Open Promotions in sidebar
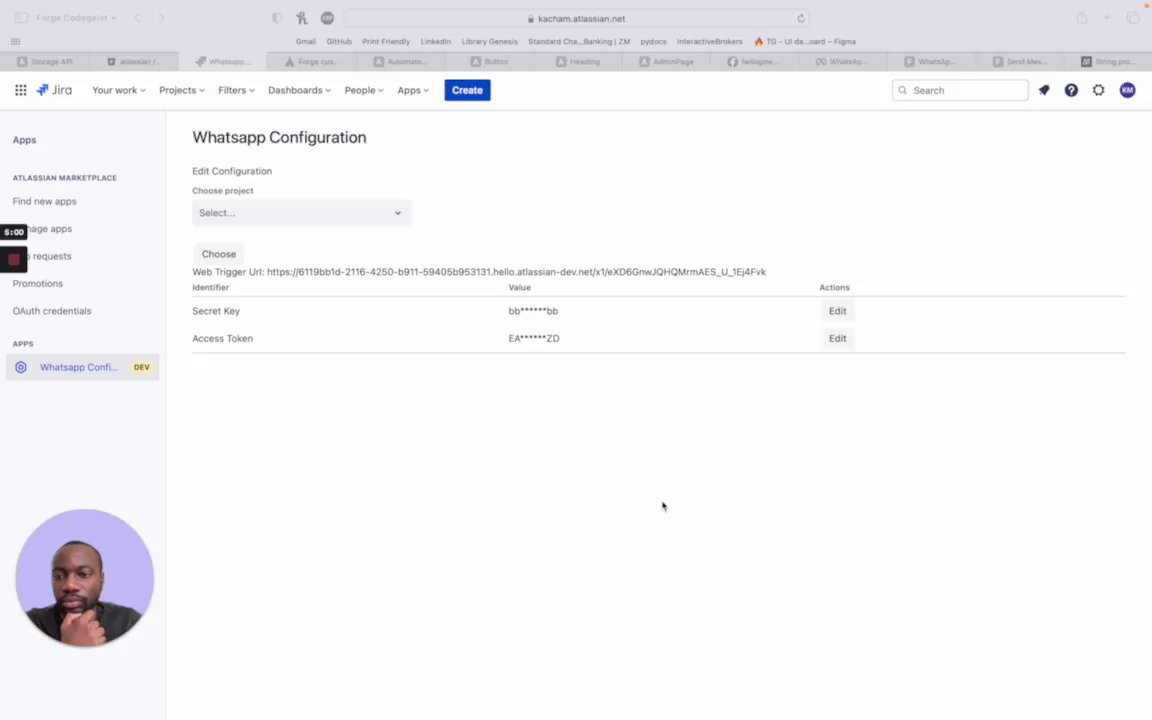The image size is (1152, 720). tap(37, 284)
